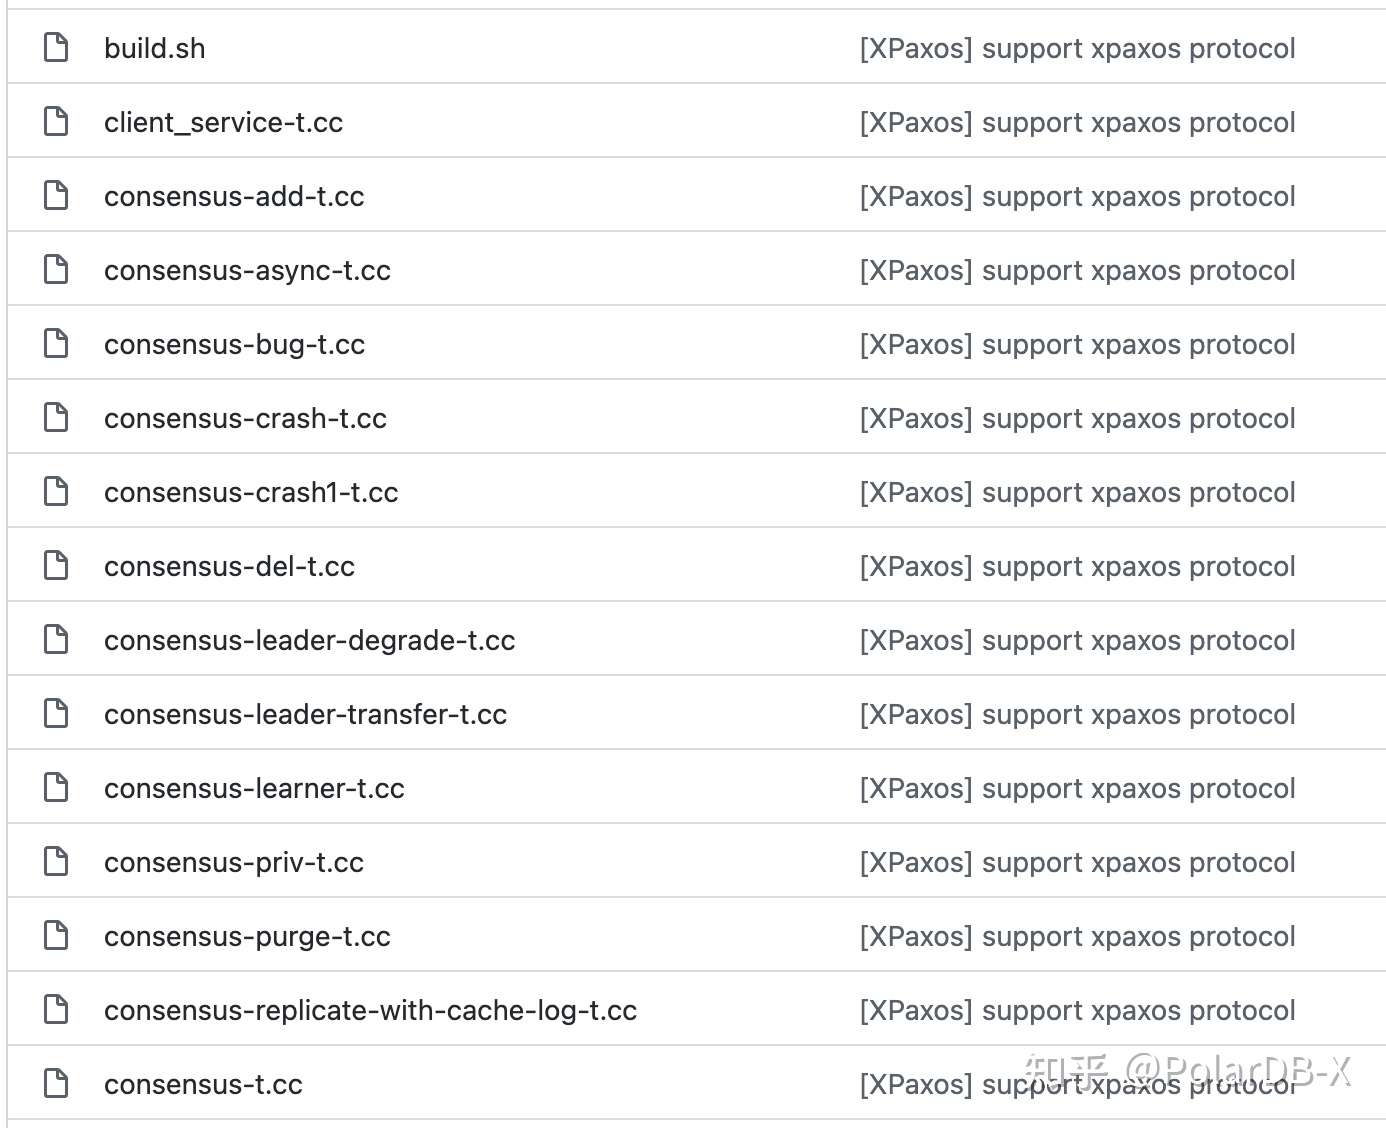Screen dimensions: 1386x1128
Task: Open consensus-async-t.cc file link
Action: click(x=247, y=270)
